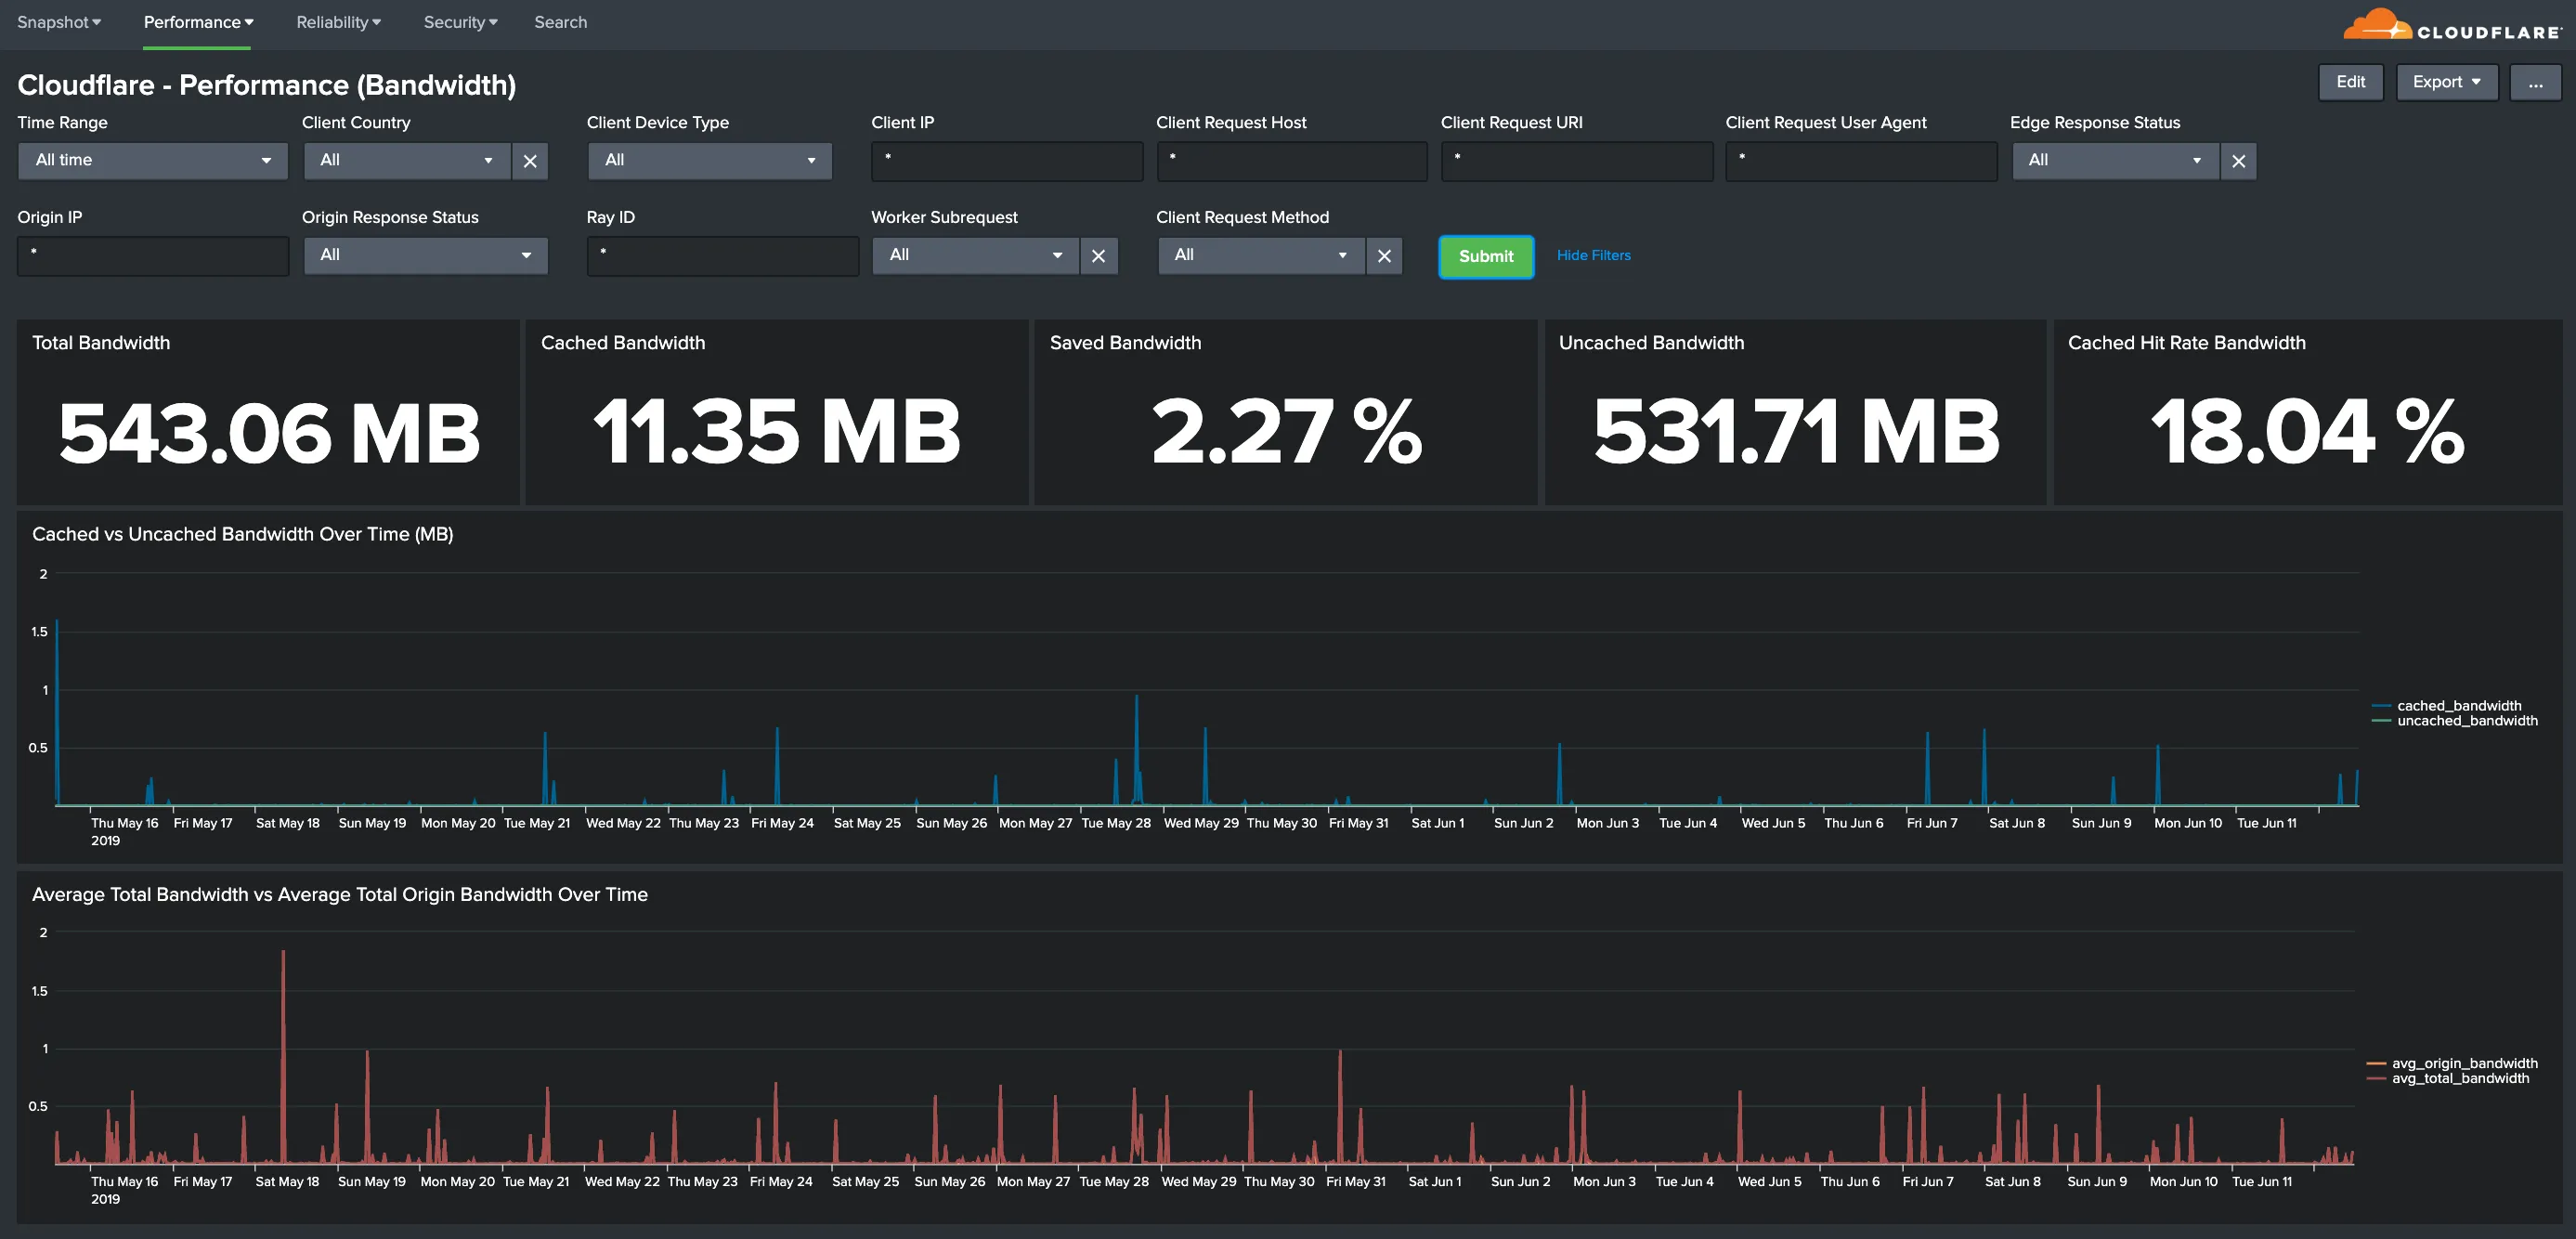Image resolution: width=2576 pixels, height=1239 pixels.
Task: Click the Submit button
Action: (x=1485, y=256)
